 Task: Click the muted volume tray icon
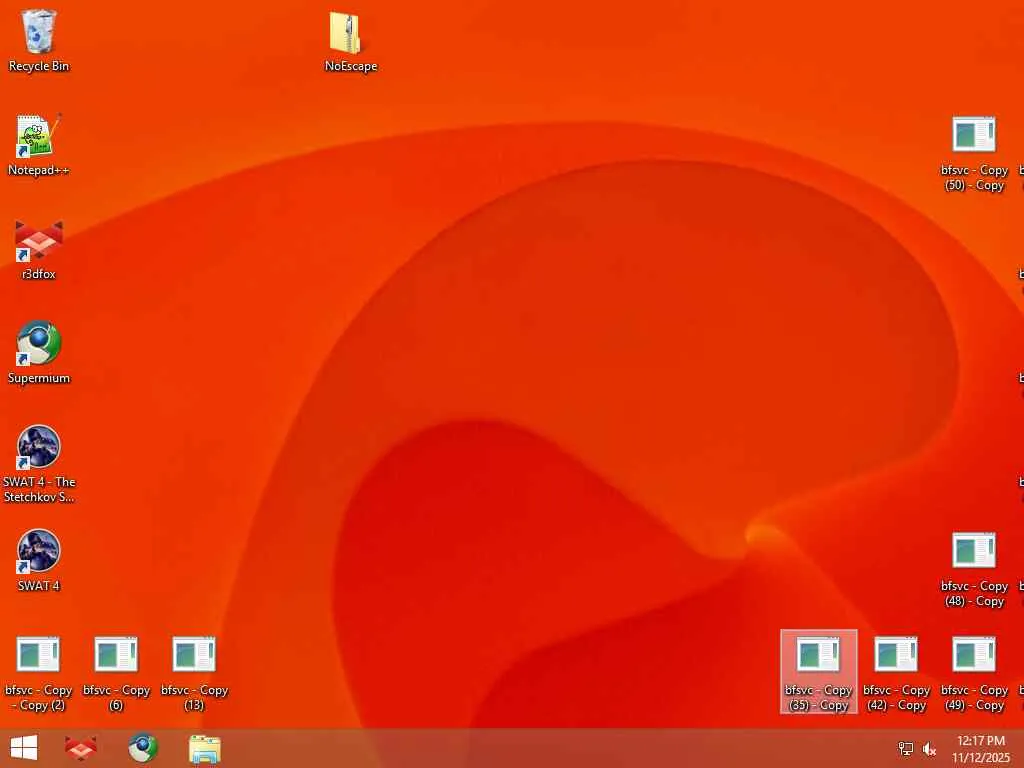click(x=929, y=749)
